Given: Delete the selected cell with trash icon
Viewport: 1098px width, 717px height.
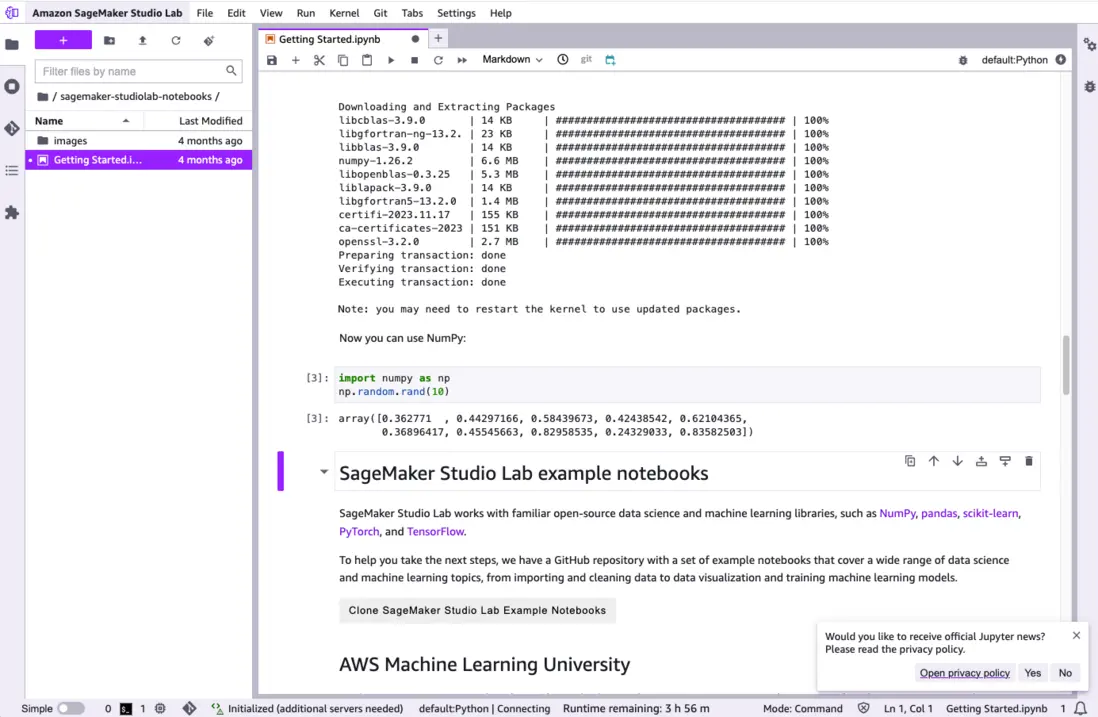Looking at the screenshot, I should pyautogui.click(x=1028, y=461).
